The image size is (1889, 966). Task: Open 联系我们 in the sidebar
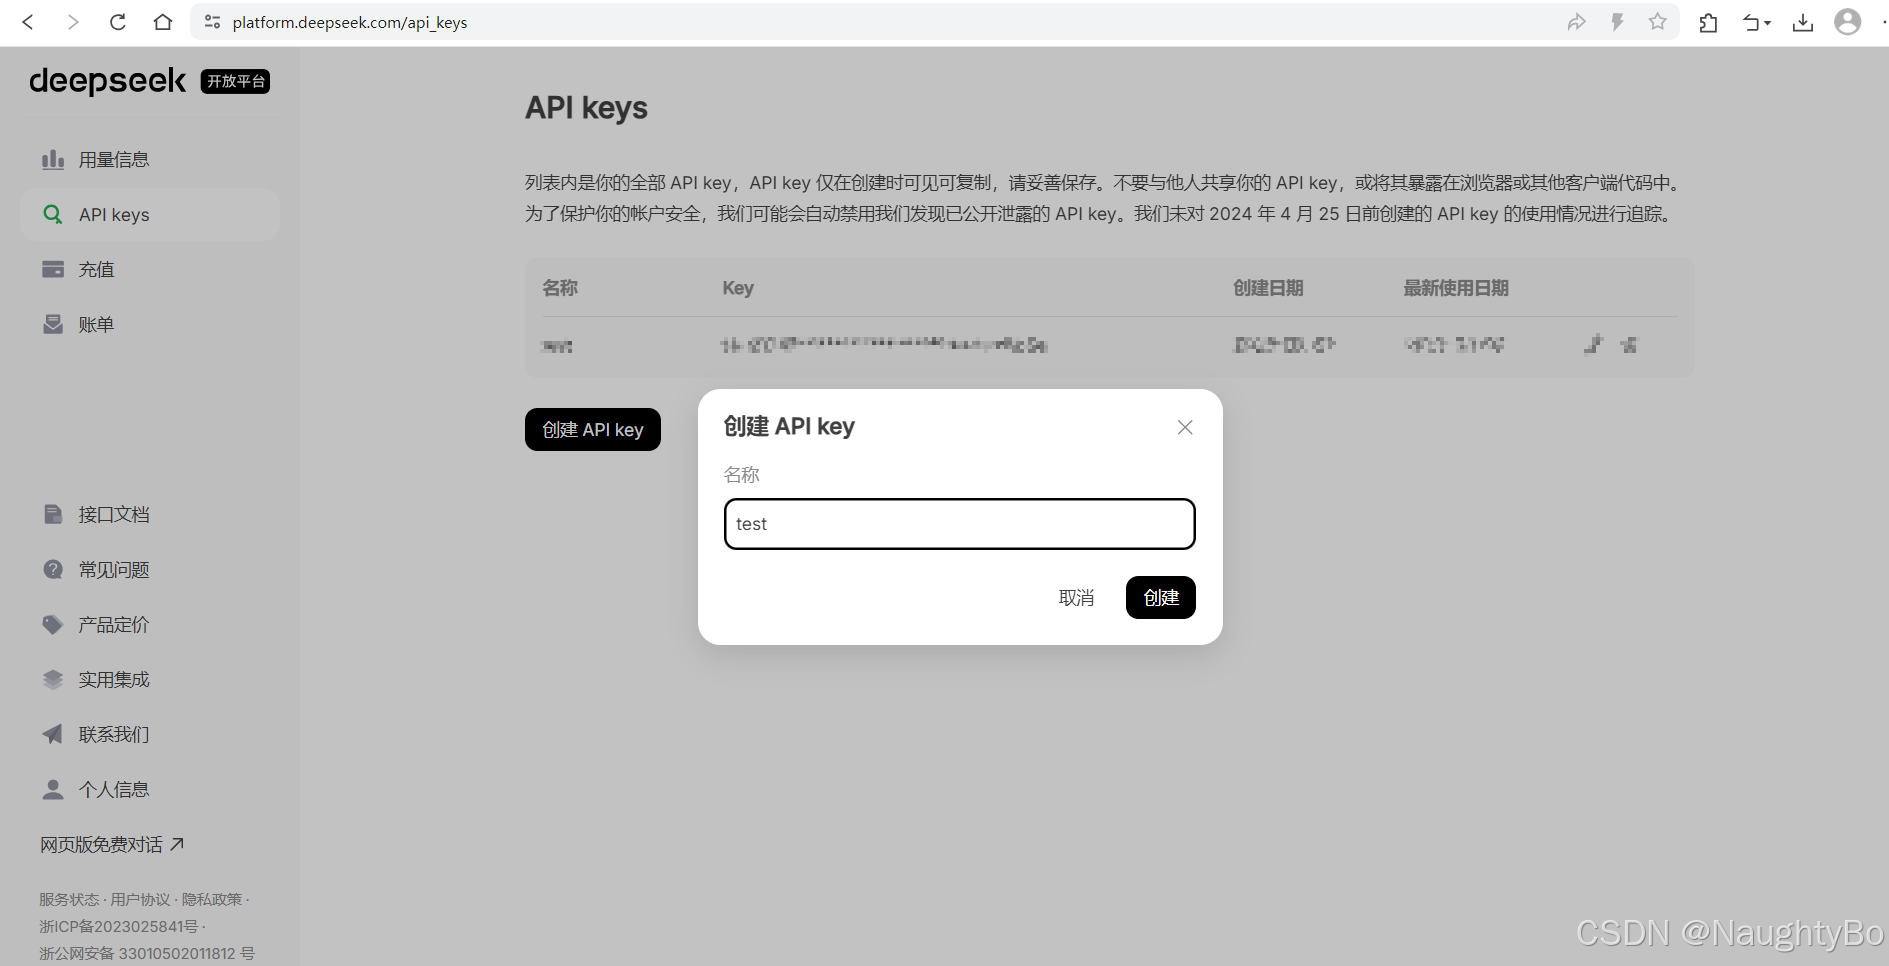pos(150,735)
